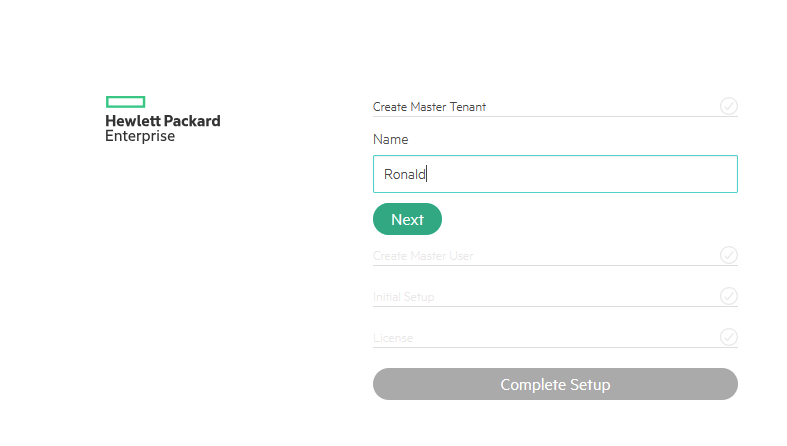Open the Initial Setup step
The width and height of the screenshot is (787, 446).
(x=403, y=297)
